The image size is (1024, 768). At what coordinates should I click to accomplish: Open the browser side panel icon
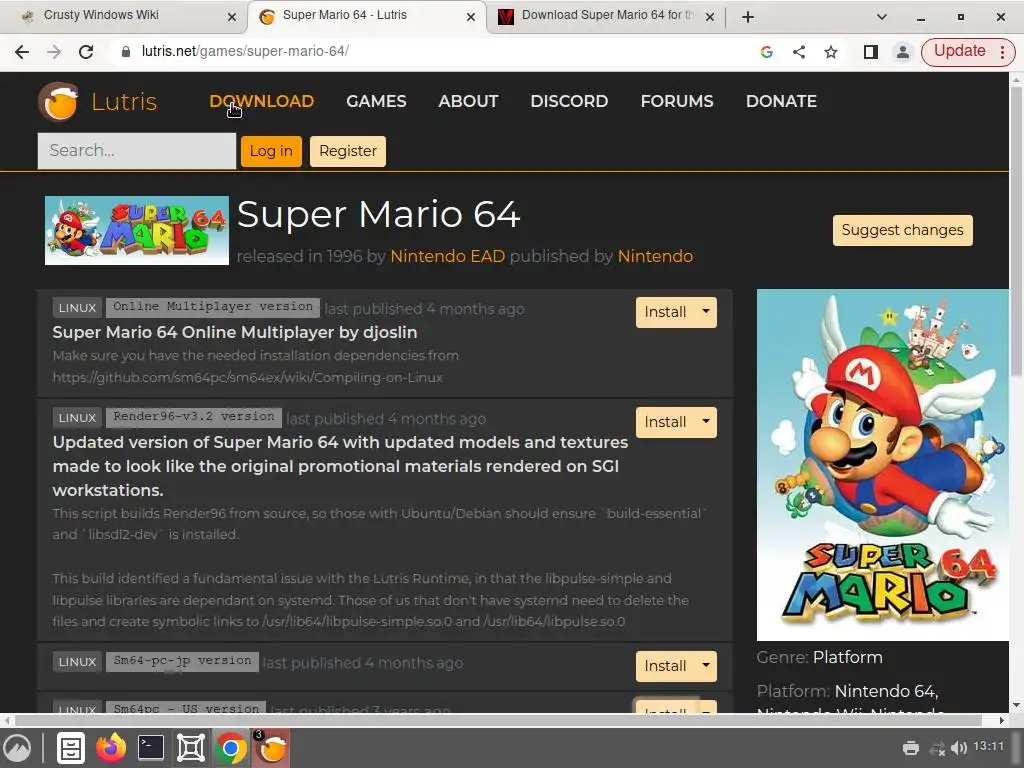tap(871, 52)
